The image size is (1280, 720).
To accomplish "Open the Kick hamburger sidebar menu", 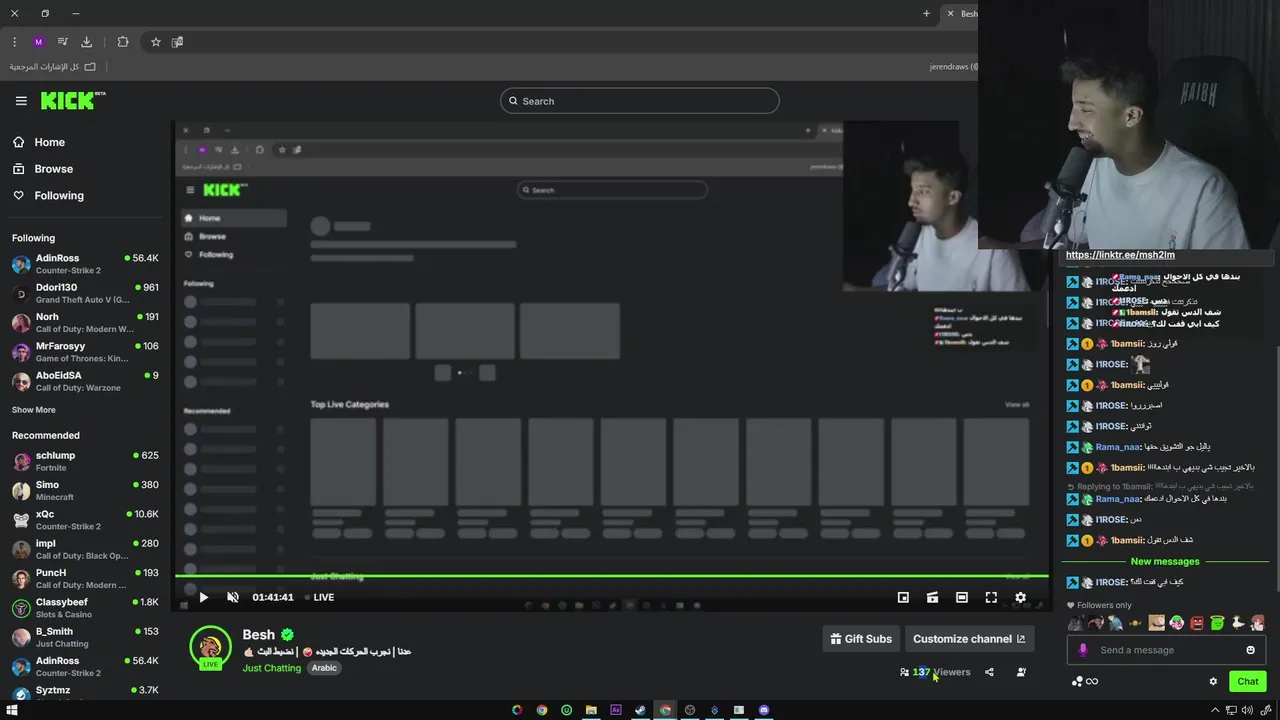I will click(21, 101).
